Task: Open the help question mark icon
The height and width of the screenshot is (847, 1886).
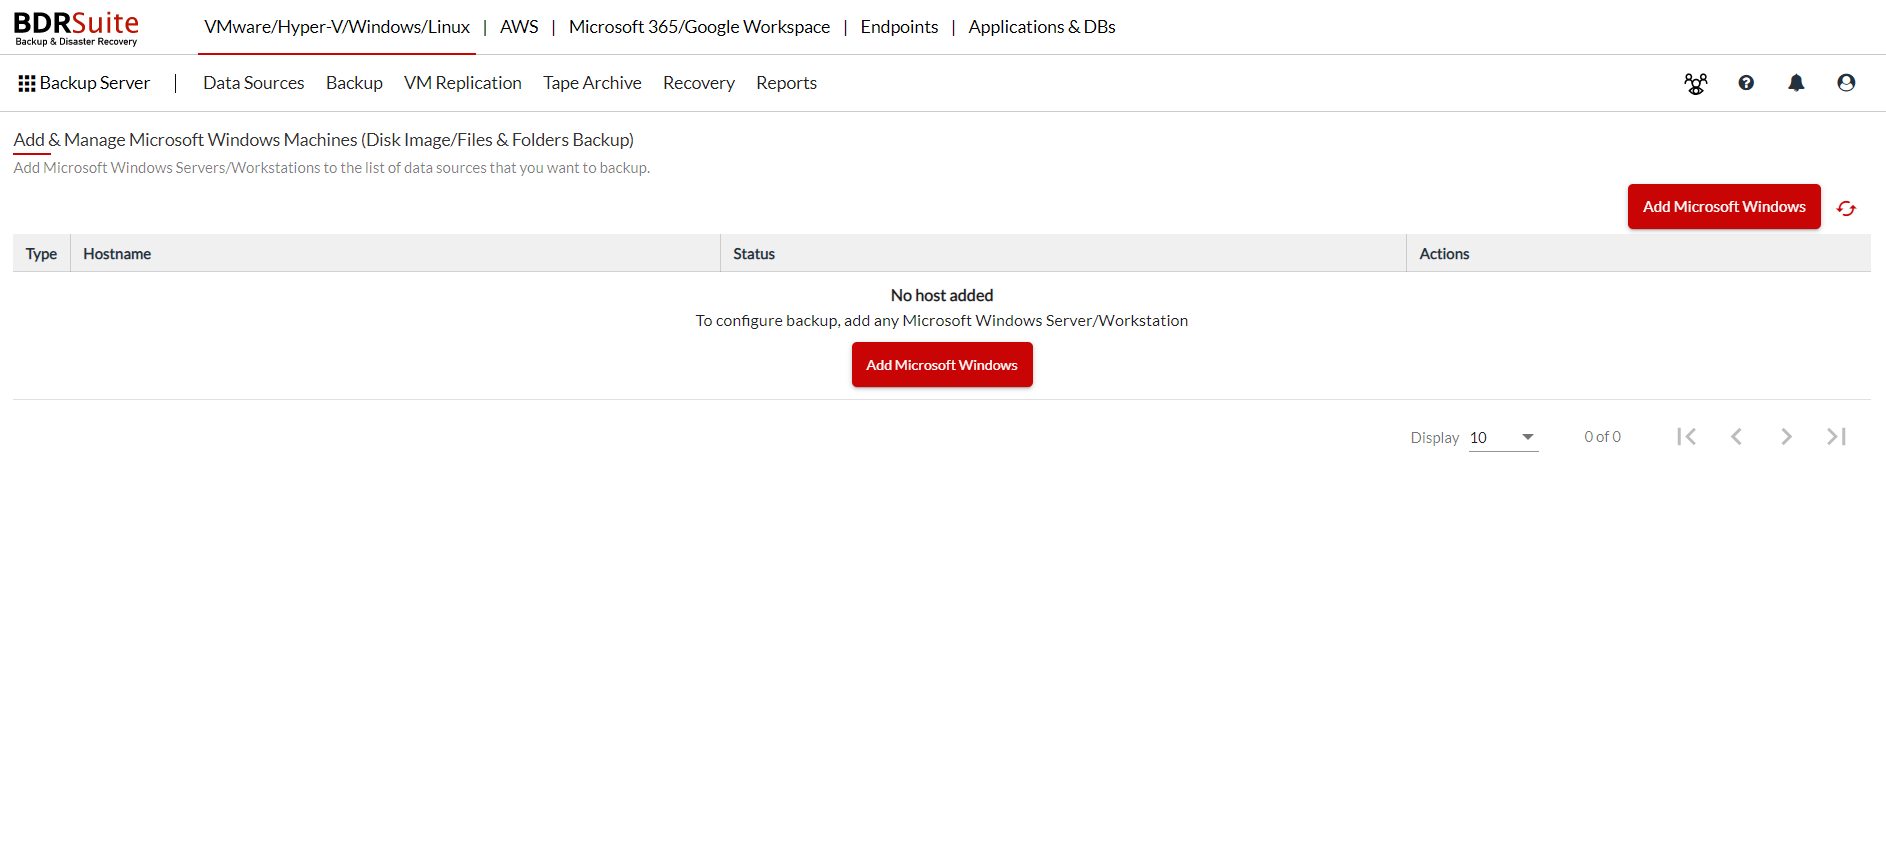Action: (1746, 83)
